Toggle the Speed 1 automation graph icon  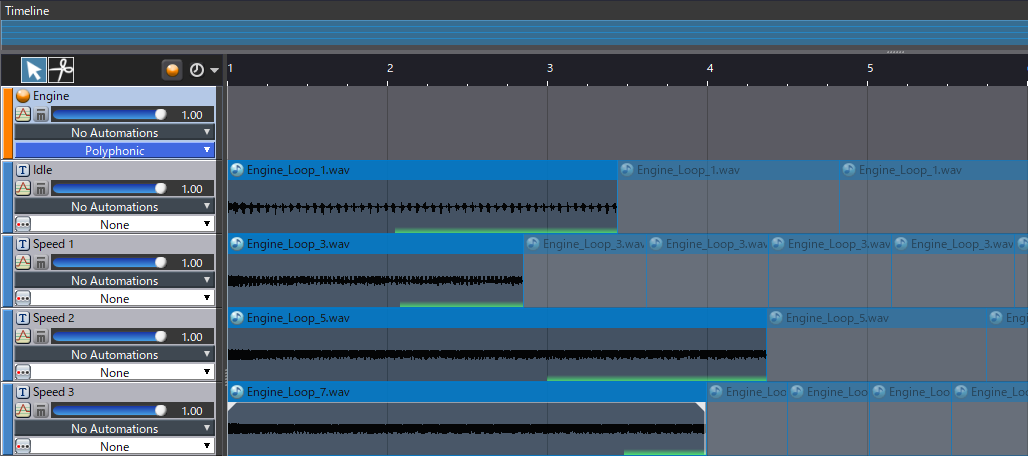(23, 263)
